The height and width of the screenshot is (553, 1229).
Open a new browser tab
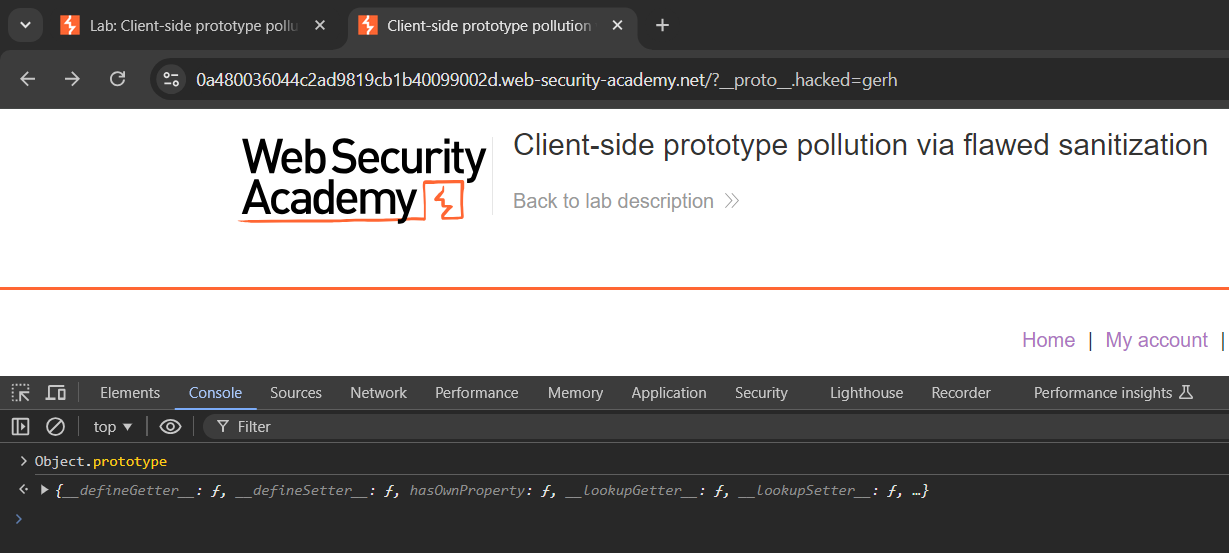click(662, 26)
